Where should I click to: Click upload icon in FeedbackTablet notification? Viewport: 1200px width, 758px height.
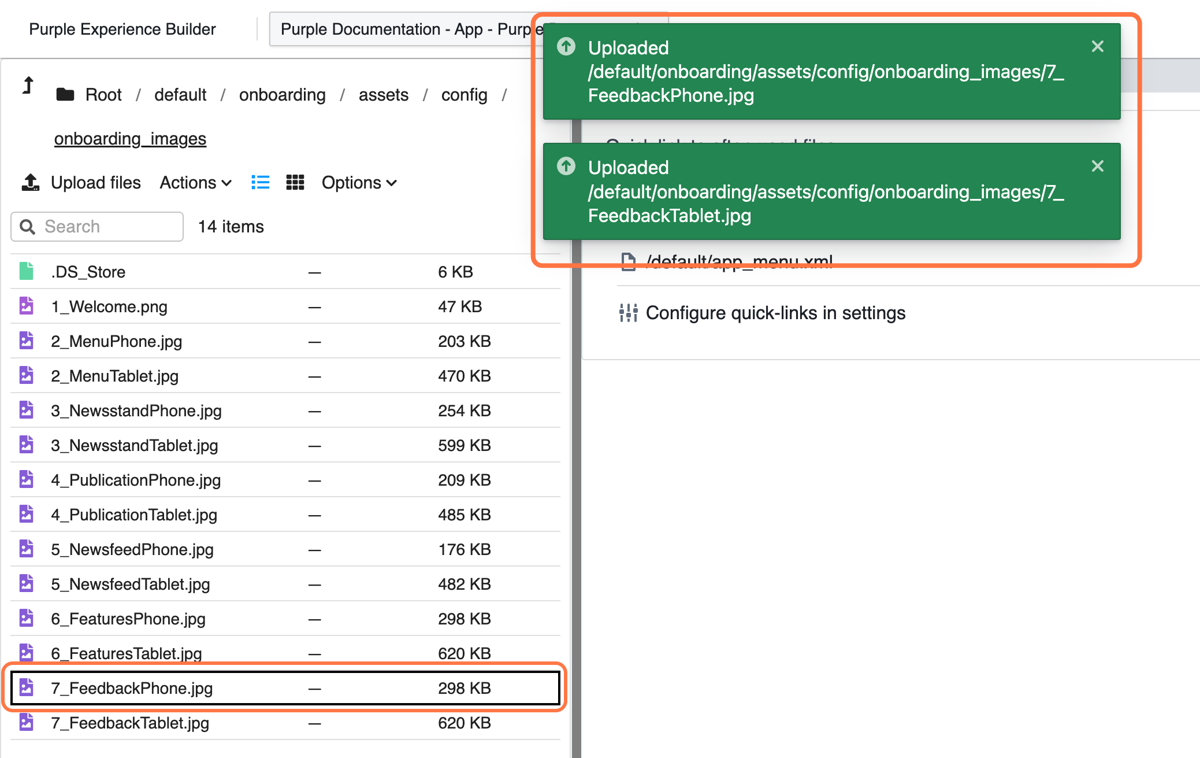(566, 166)
